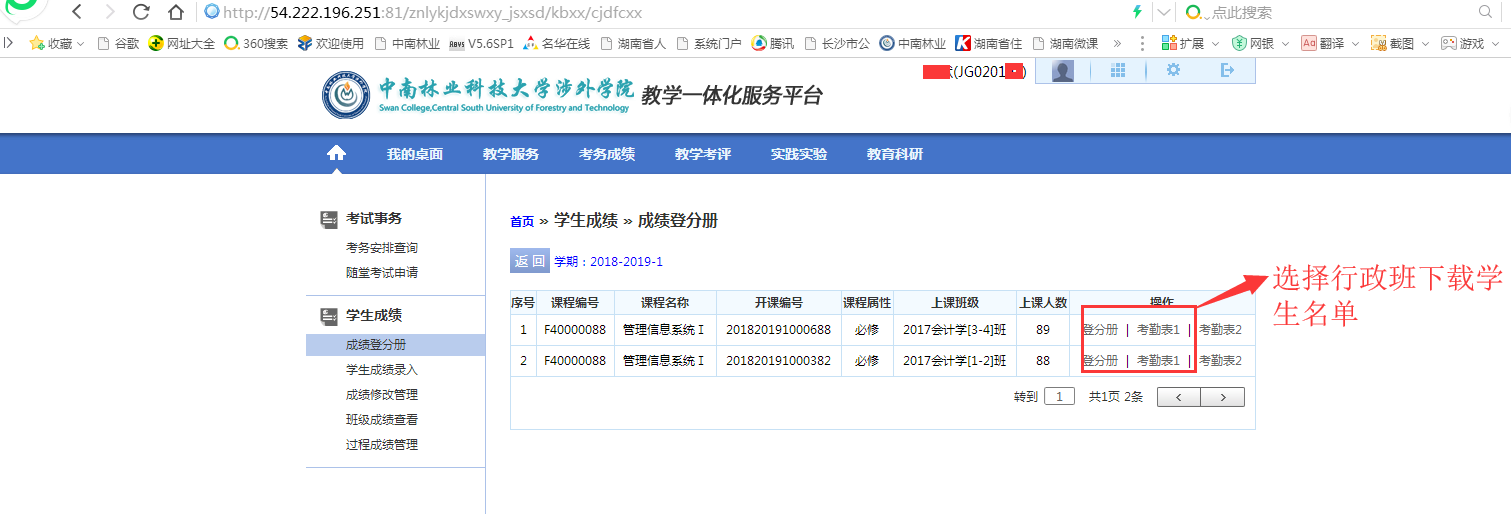Open 随堂考试申请 in sidebar
1511x514 pixels.
[x=382, y=273]
